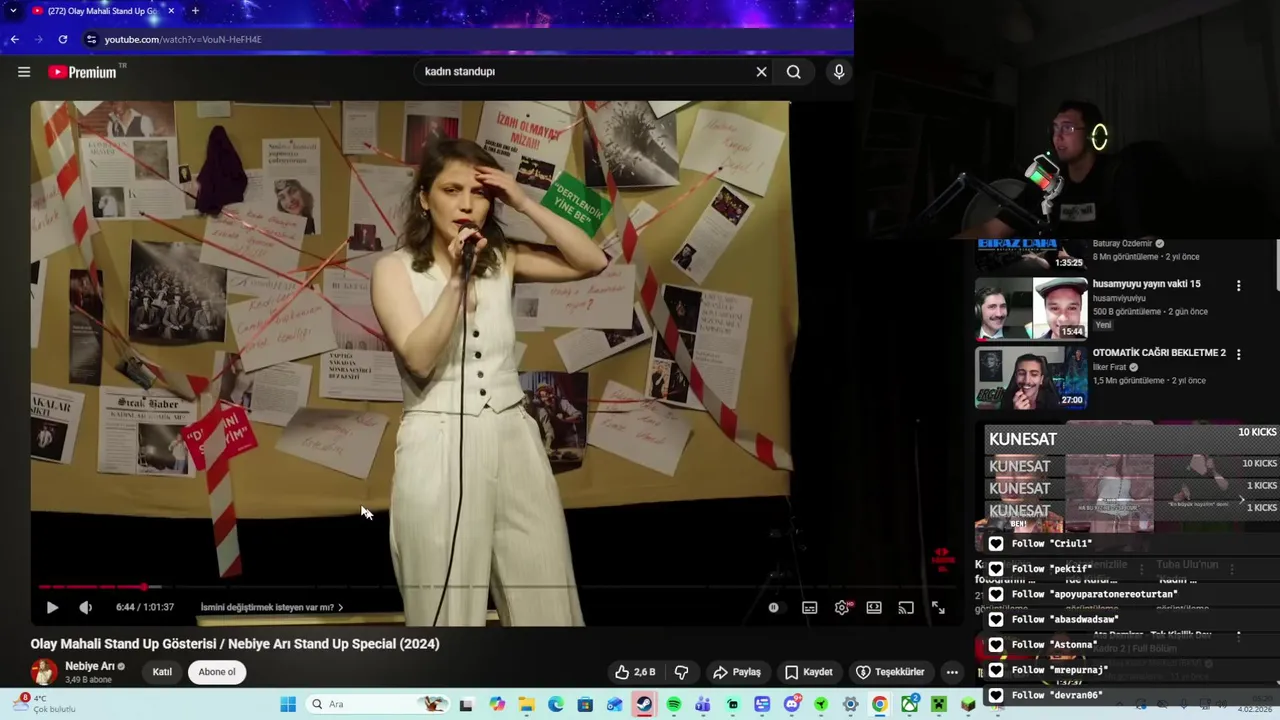Open Microsoft Edge from the taskbar
1280x720 pixels.
pyautogui.click(x=555, y=704)
